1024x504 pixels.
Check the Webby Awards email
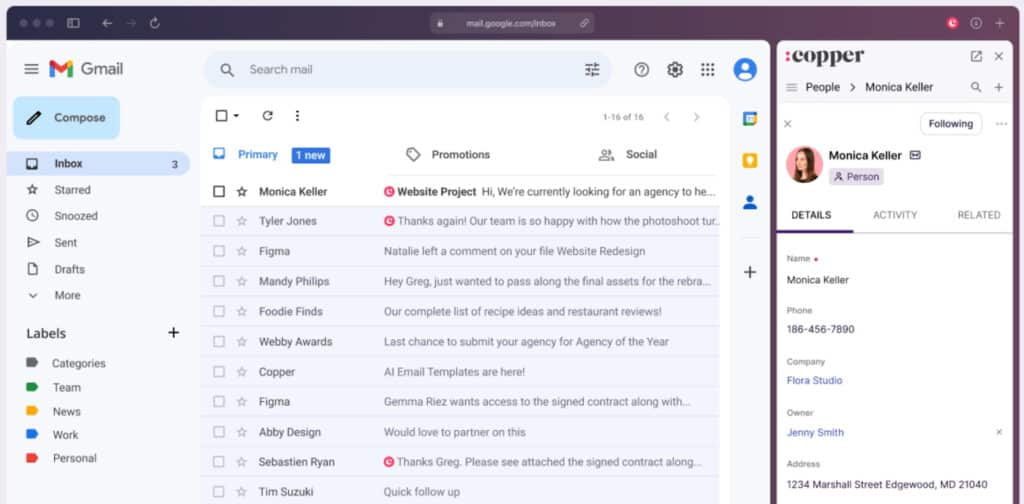coord(219,341)
